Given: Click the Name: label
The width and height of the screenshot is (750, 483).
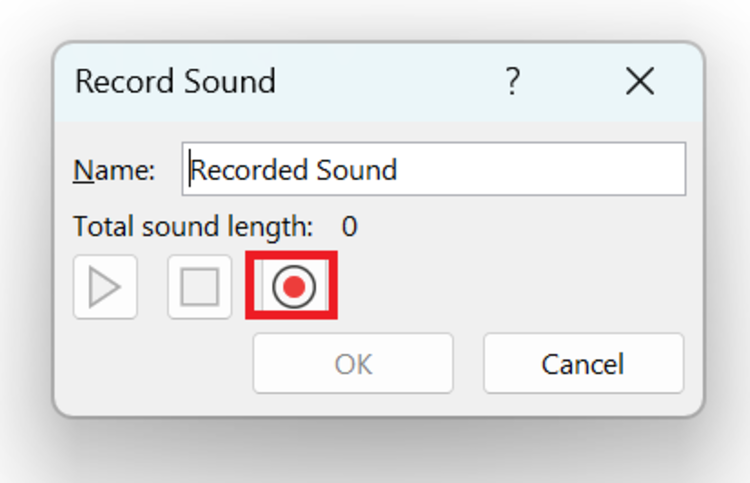Looking at the screenshot, I should (114, 170).
